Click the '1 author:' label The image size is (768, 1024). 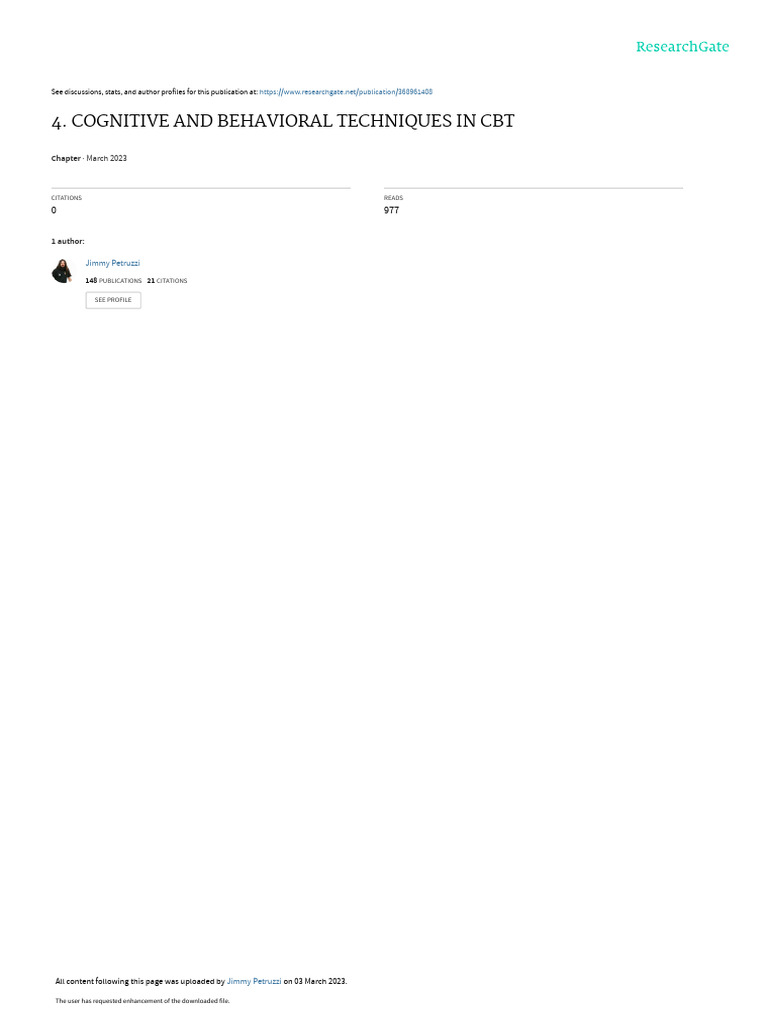68,241
